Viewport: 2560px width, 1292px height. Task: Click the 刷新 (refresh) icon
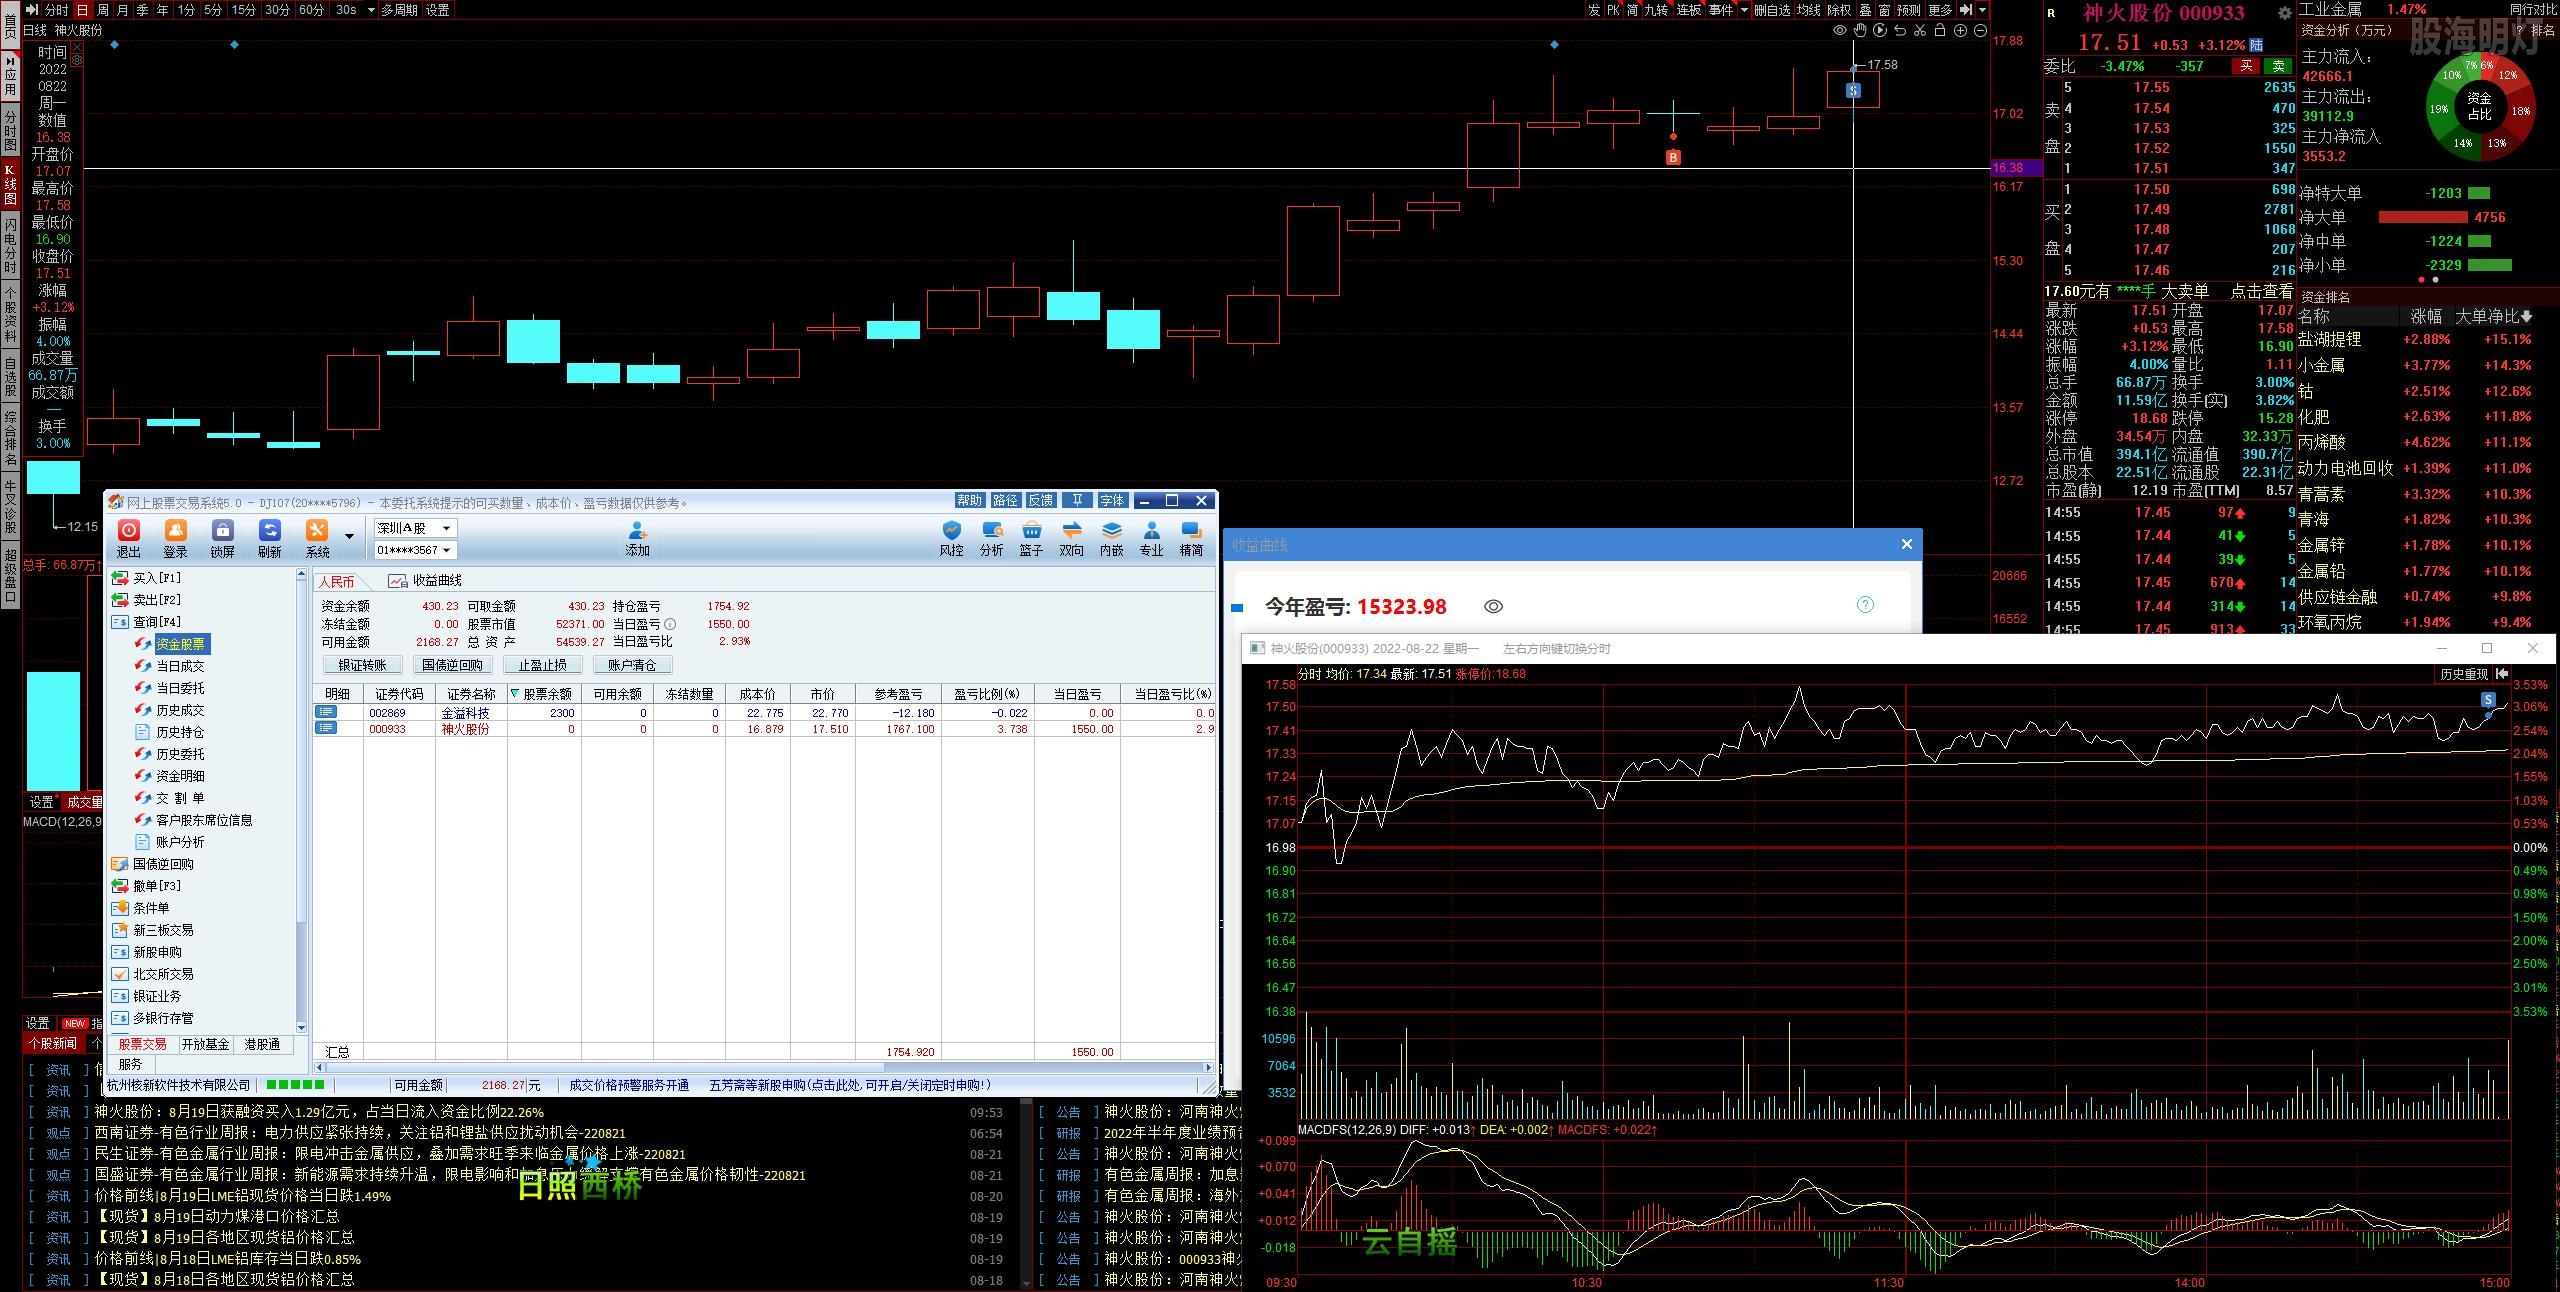(270, 538)
